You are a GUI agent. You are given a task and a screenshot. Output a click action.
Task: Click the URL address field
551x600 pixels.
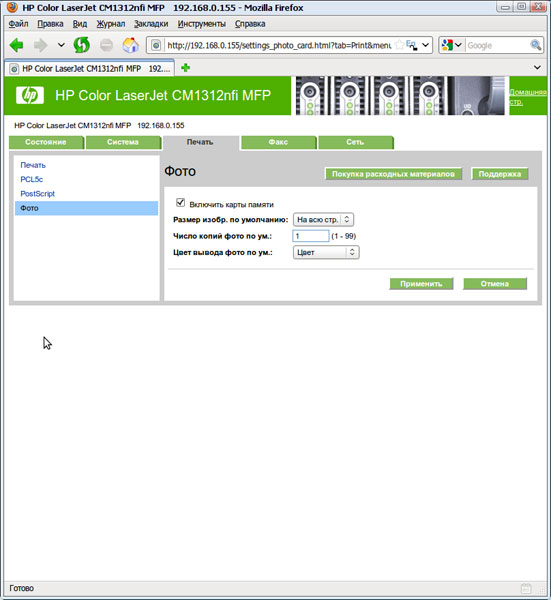279,46
